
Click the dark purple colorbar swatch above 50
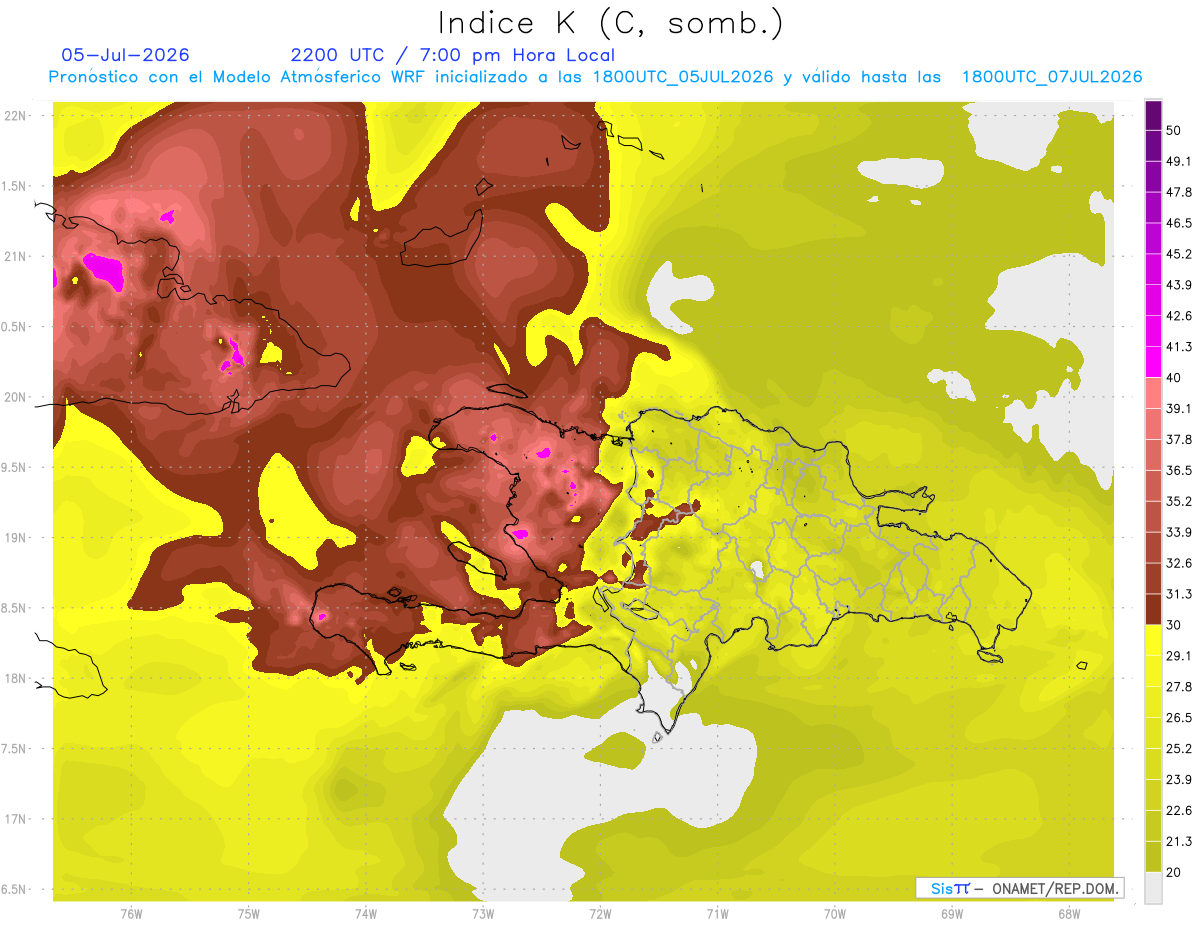tap(1153, 115)
